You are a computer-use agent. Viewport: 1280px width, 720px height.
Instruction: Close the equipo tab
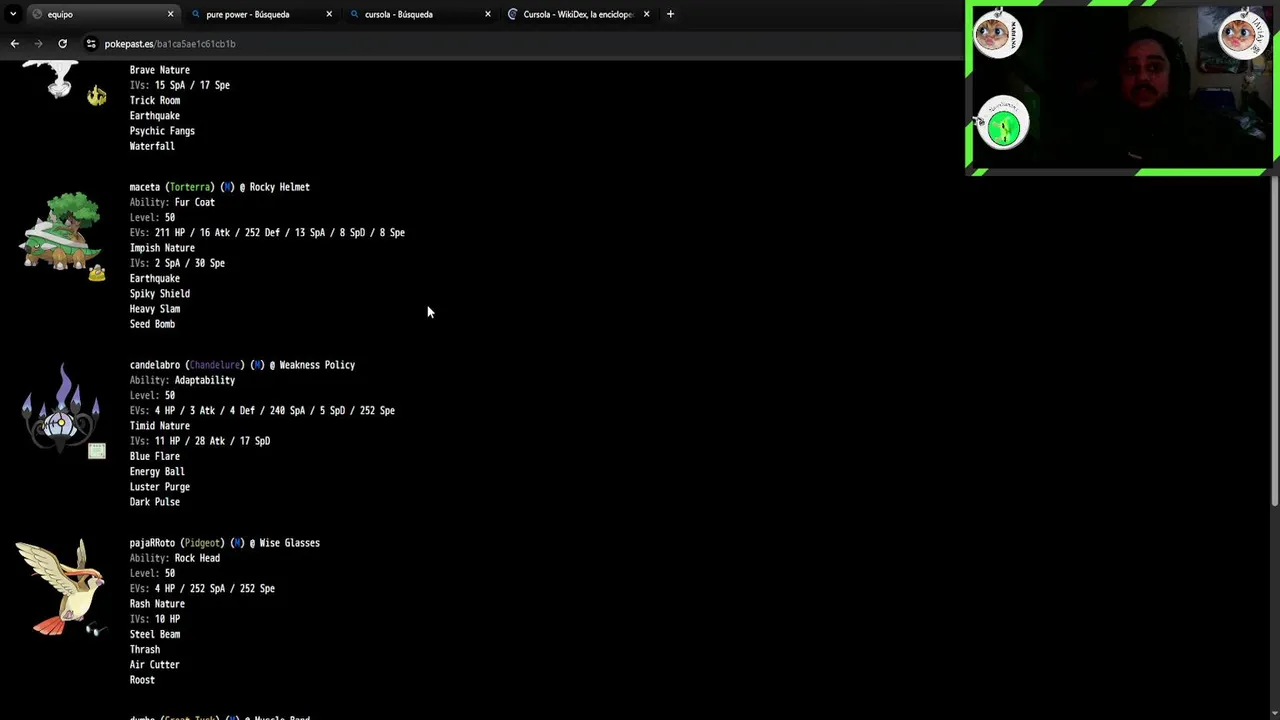(170, 14)
